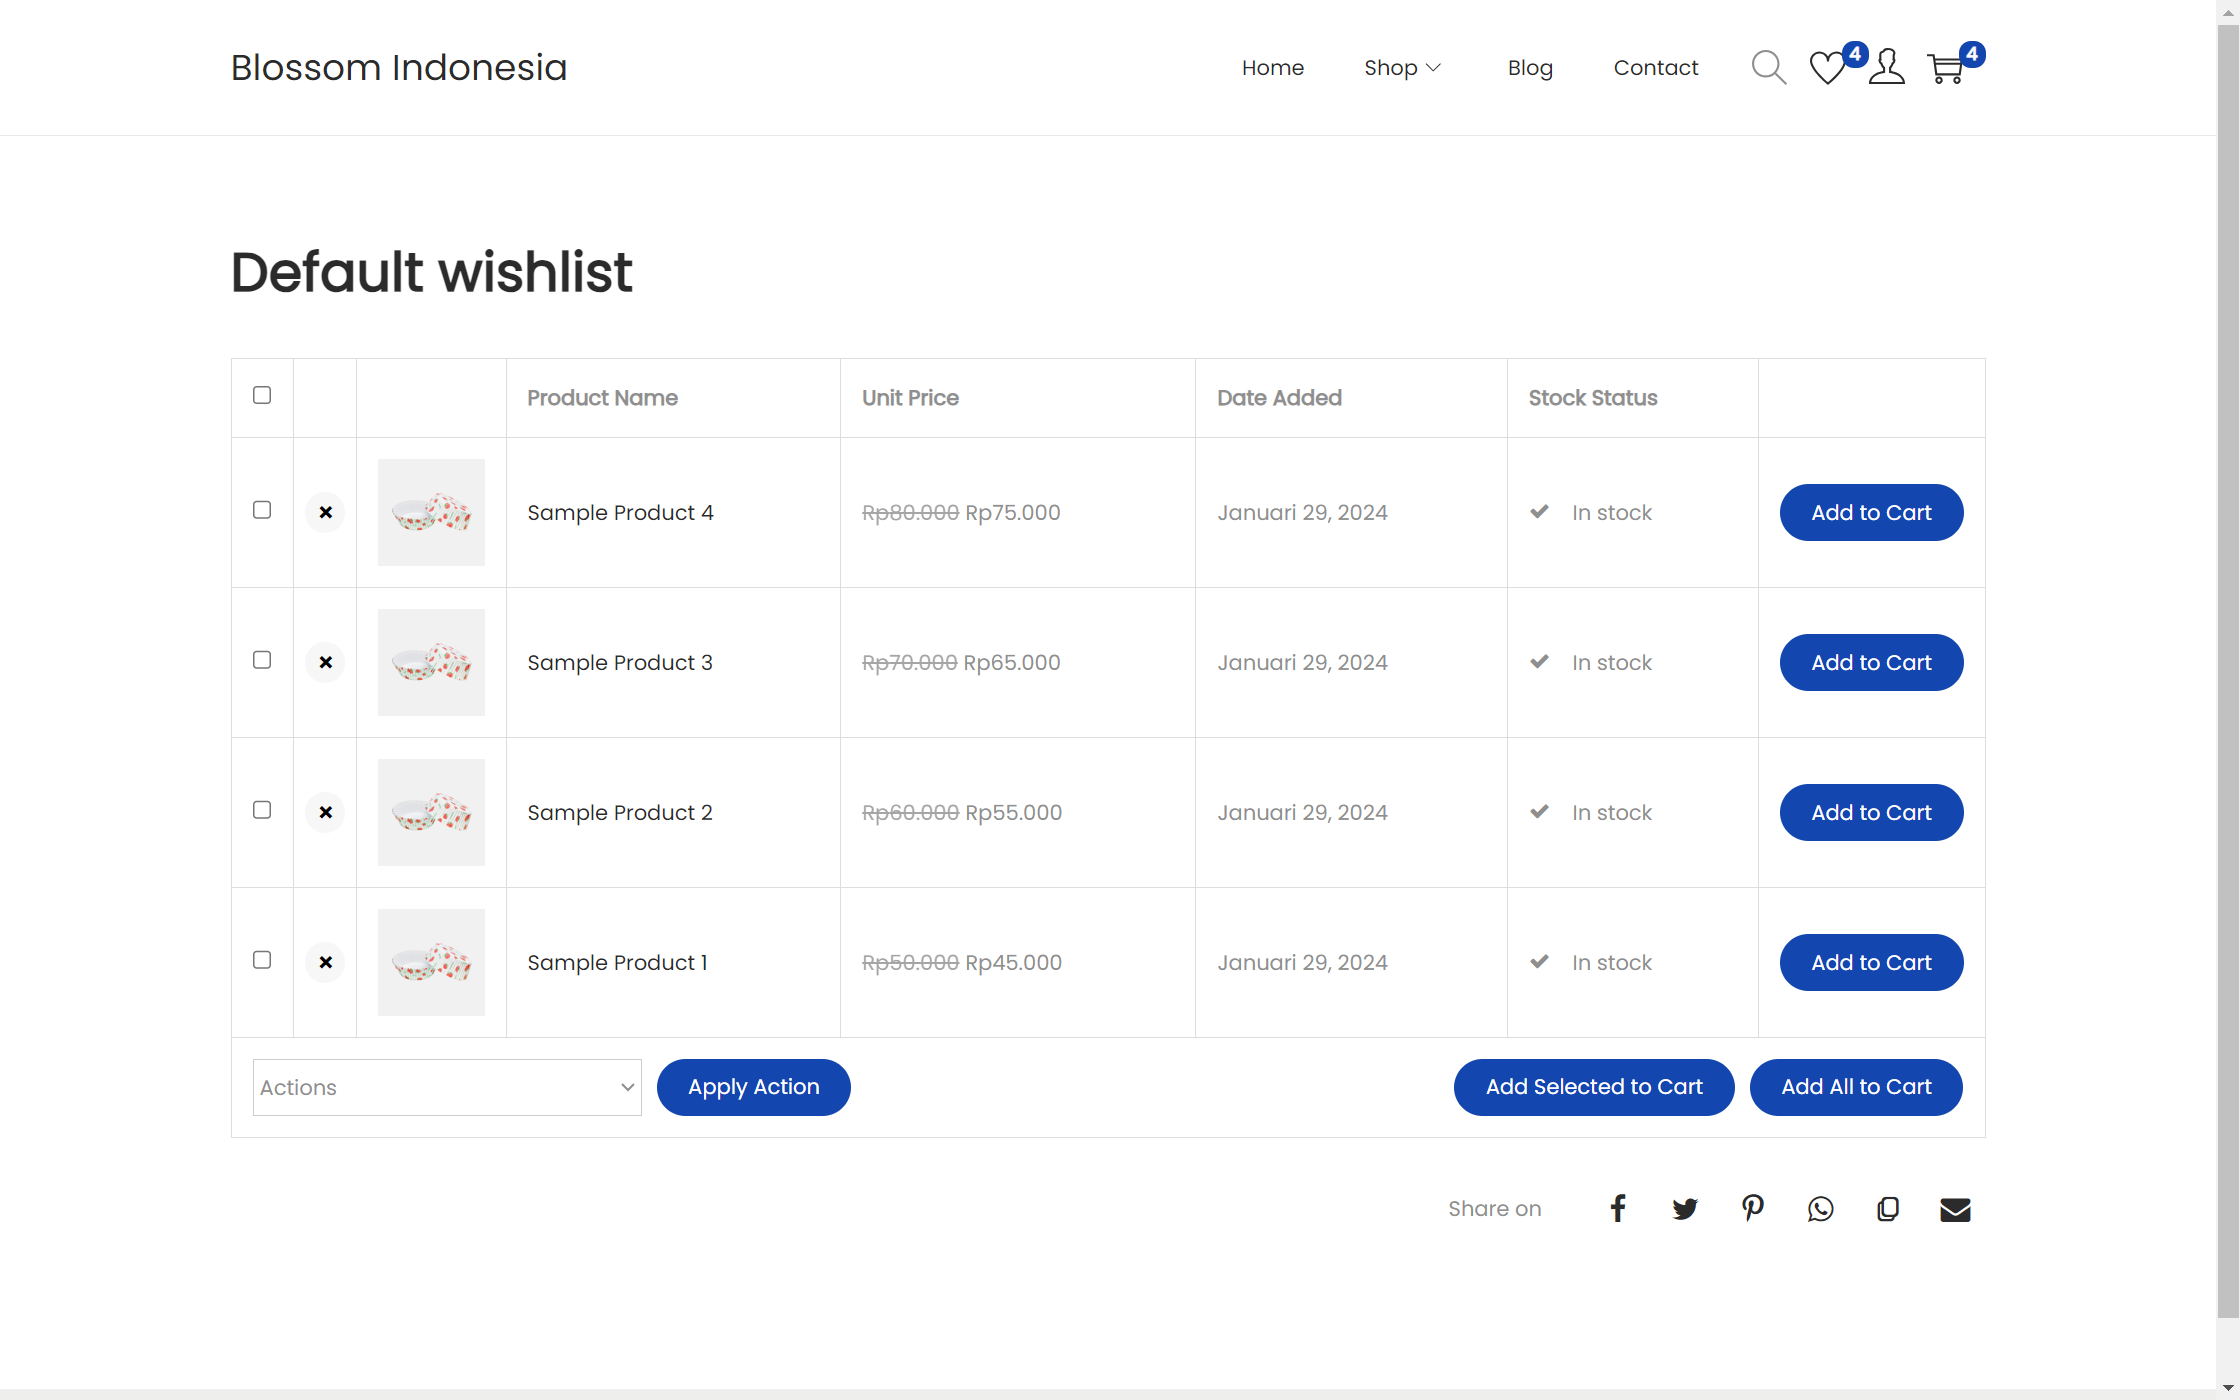Viewport: 2240px width, 1400px height.
Task: Share wishlist via WhatsApp
Action: click(x=1820, y=1208)
